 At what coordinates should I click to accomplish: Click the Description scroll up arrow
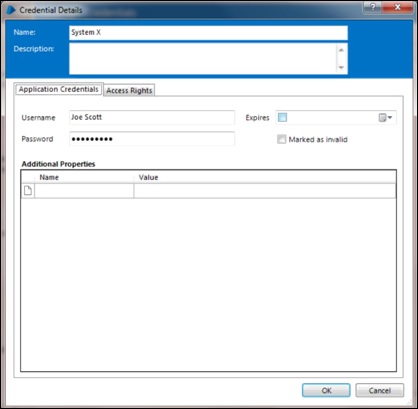341,50
